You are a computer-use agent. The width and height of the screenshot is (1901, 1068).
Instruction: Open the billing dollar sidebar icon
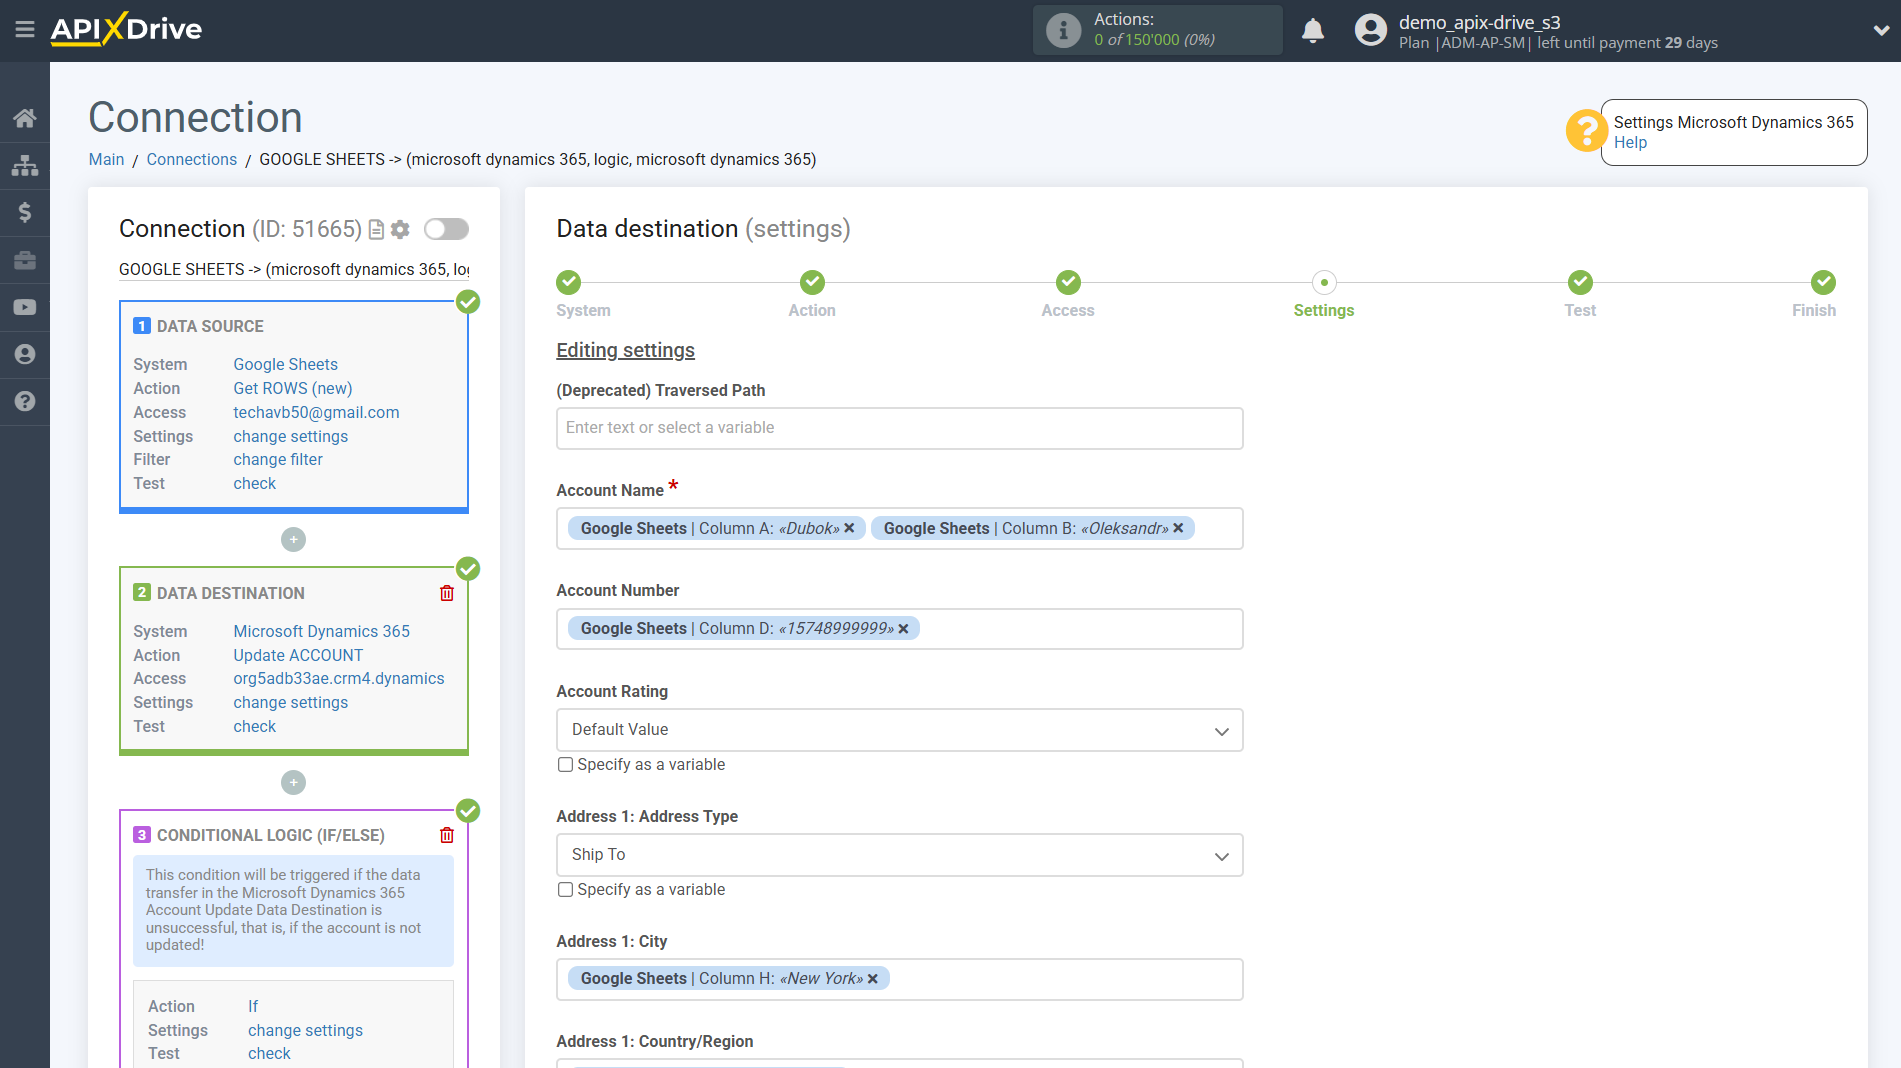[x=25, y=212]
